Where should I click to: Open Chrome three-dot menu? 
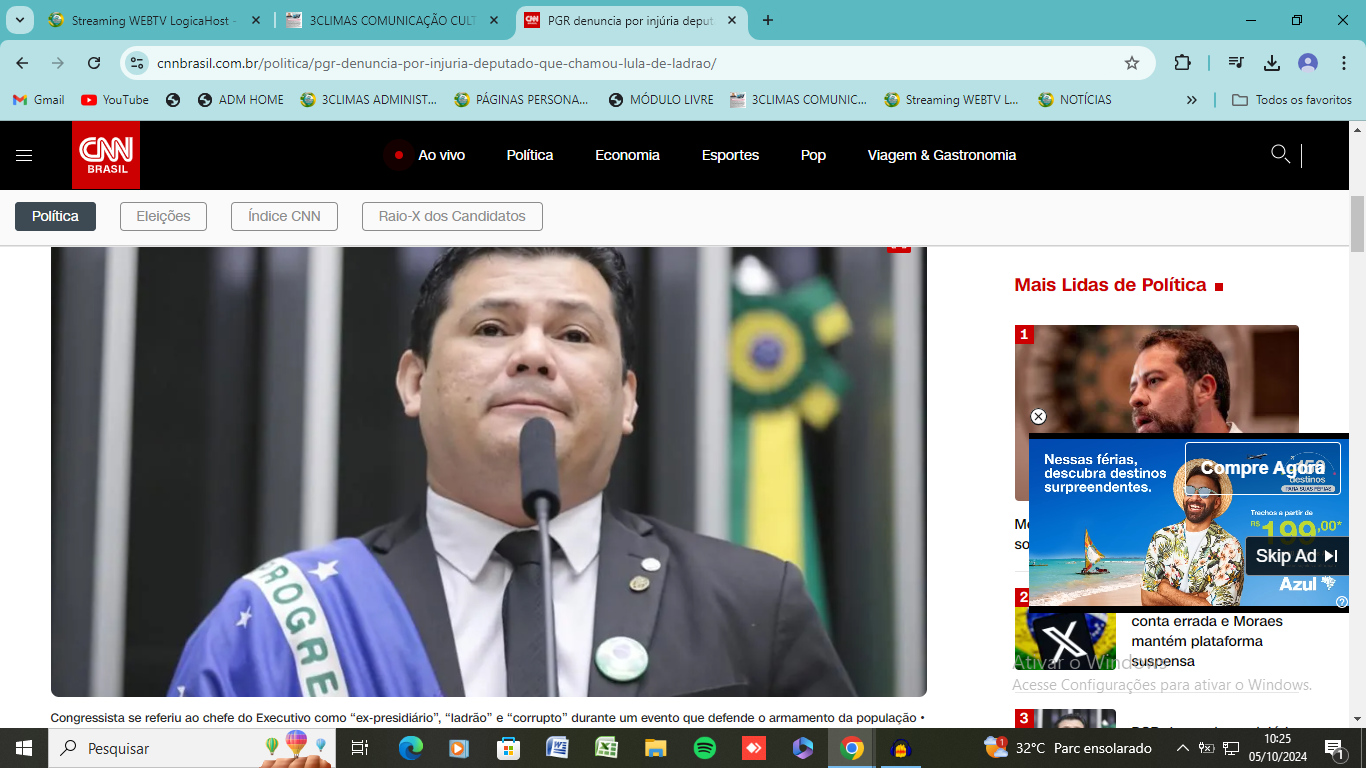pos(1343,63)
